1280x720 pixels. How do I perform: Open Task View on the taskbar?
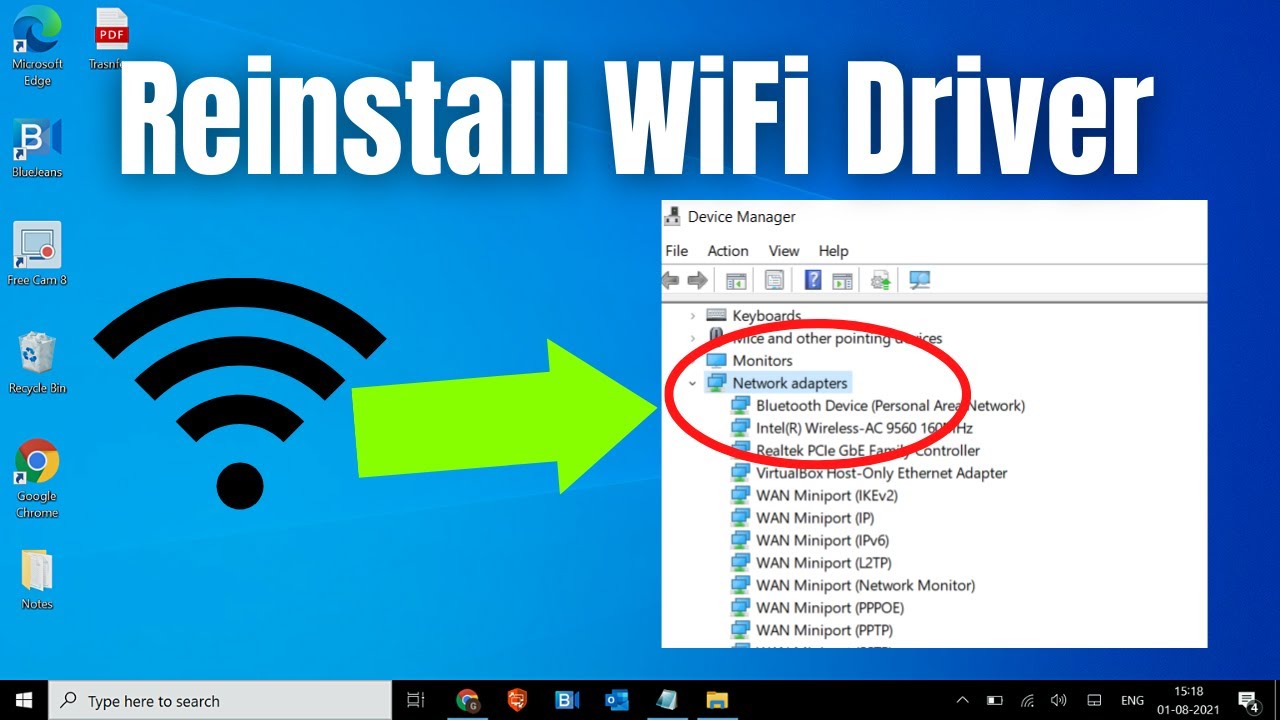tap(416, 700)
